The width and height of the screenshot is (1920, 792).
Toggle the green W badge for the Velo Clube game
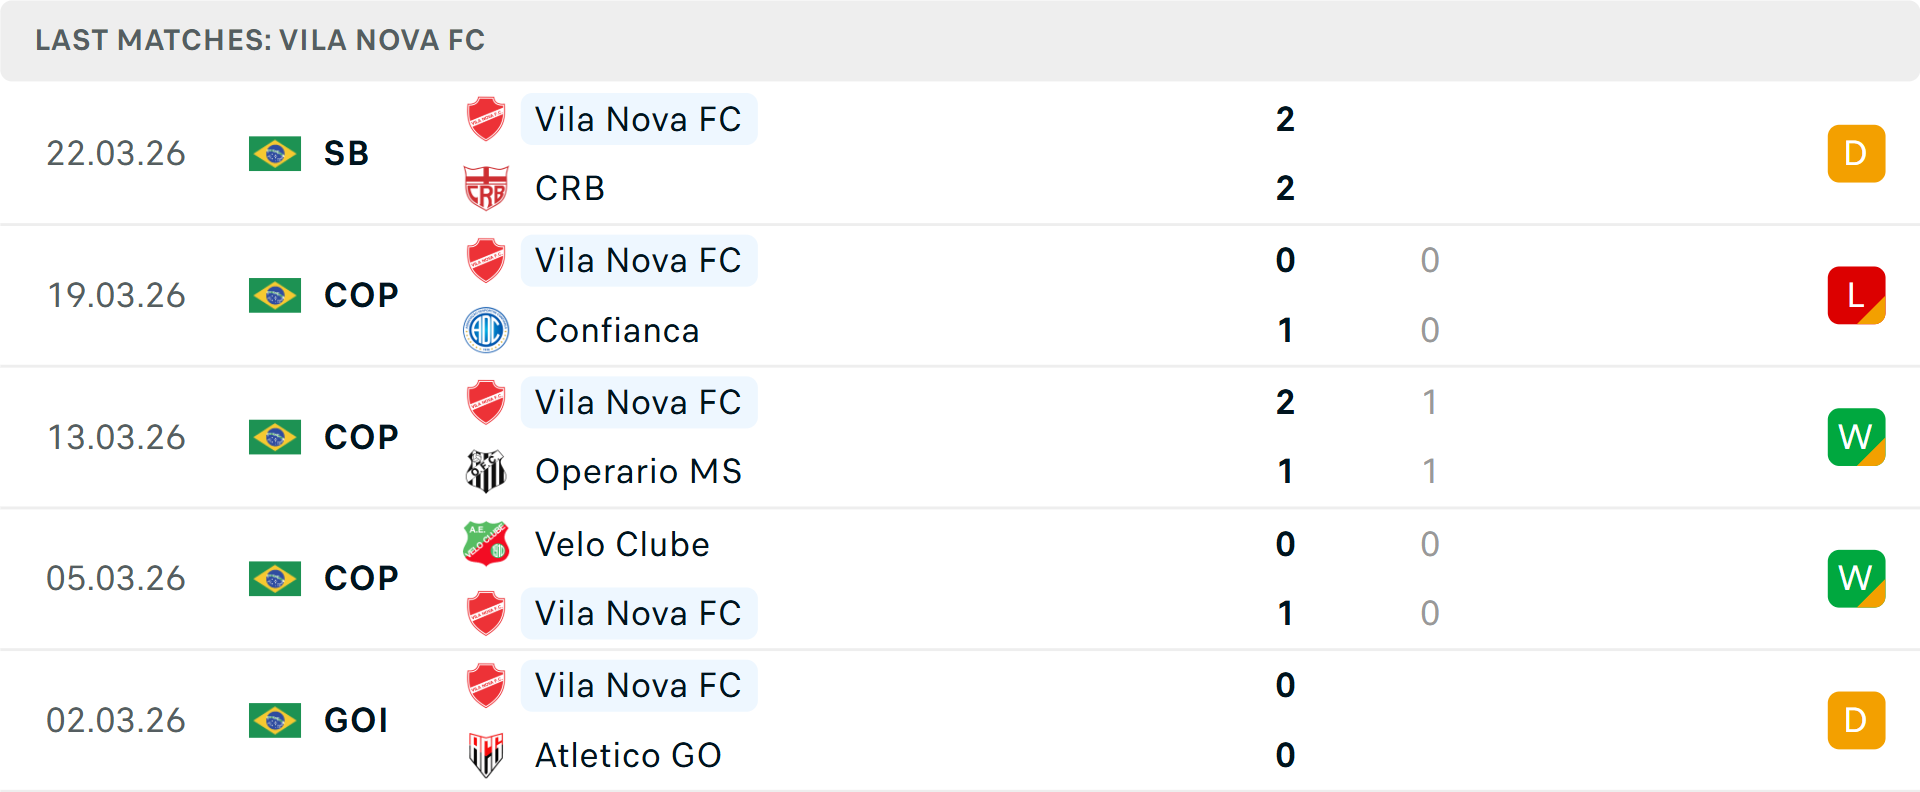click(1856, 578)
